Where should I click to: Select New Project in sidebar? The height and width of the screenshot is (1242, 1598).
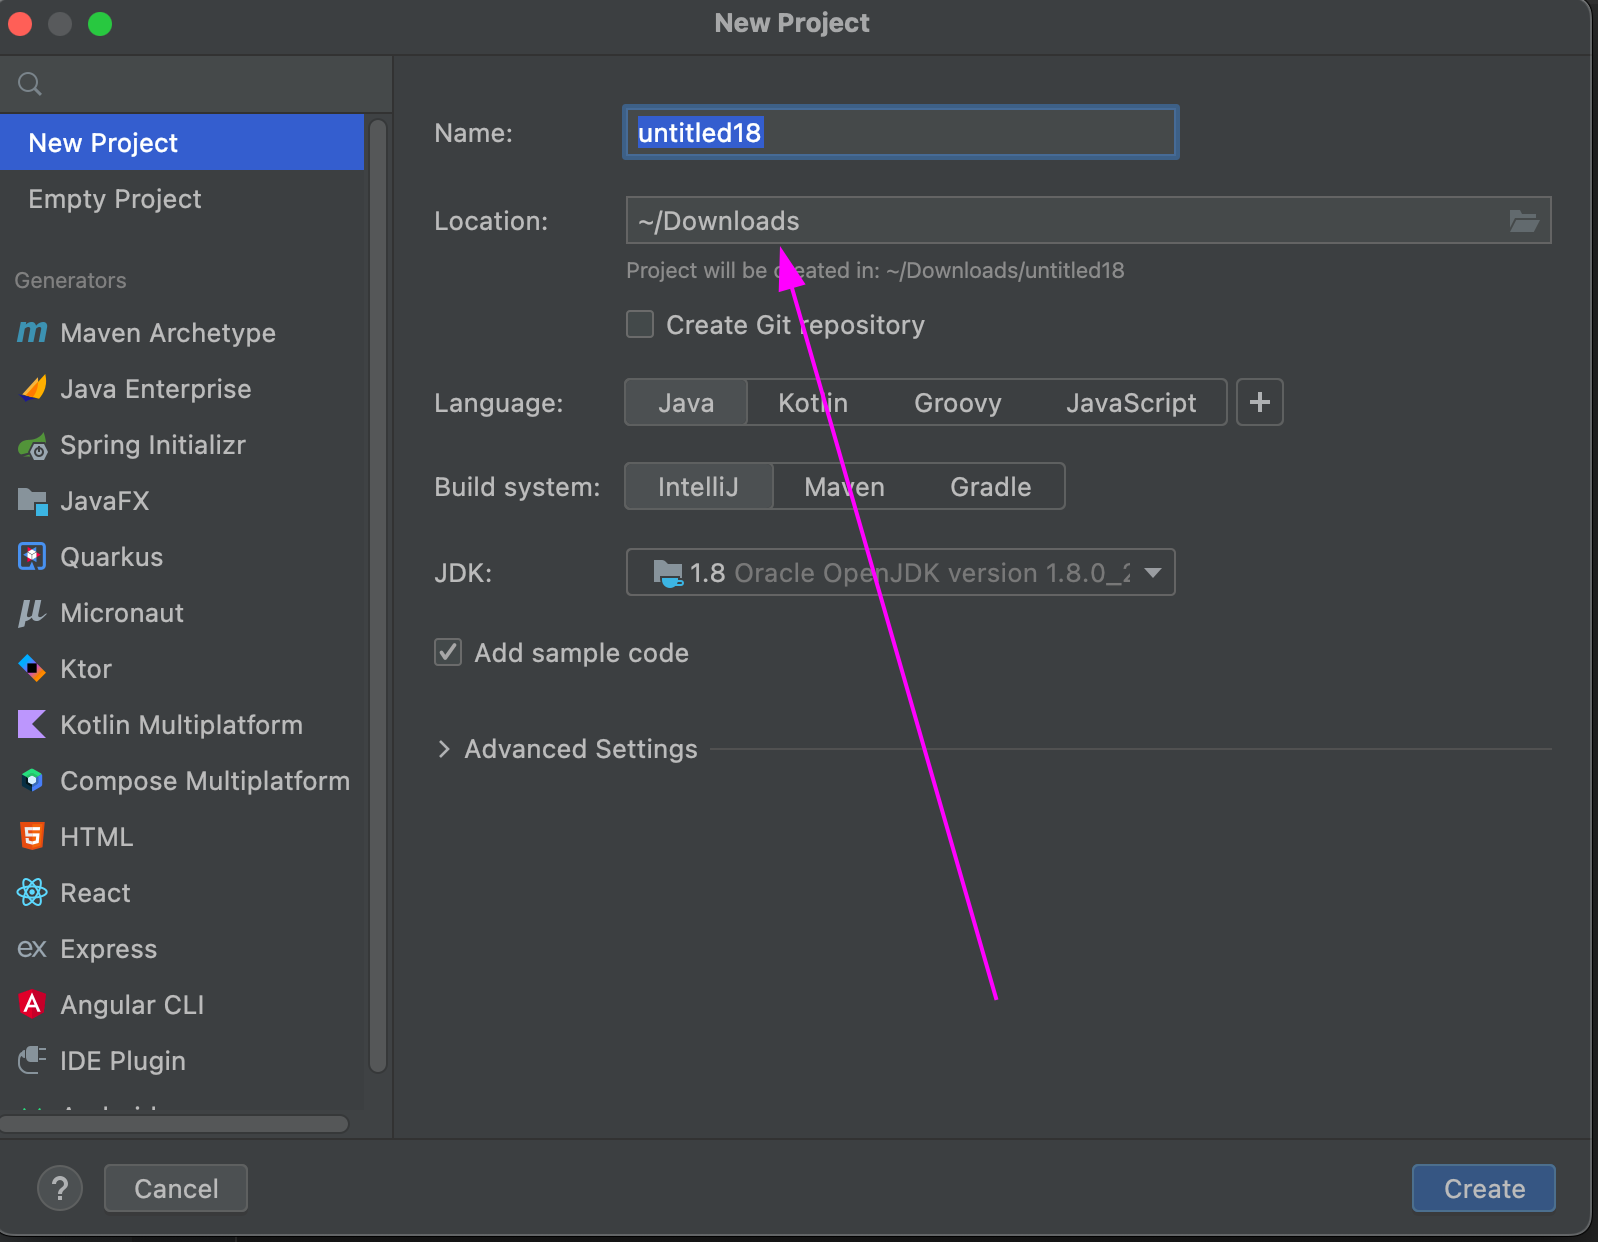pos(182,142)
